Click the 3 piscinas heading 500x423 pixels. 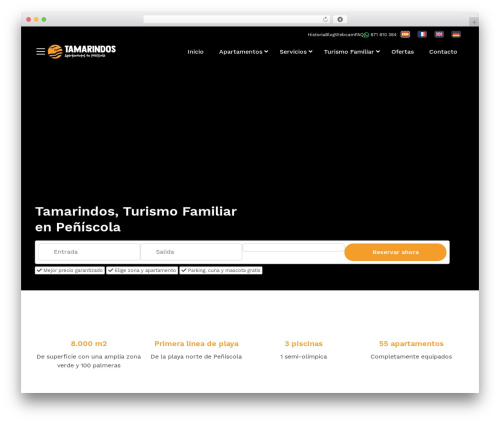click(304, 344)
